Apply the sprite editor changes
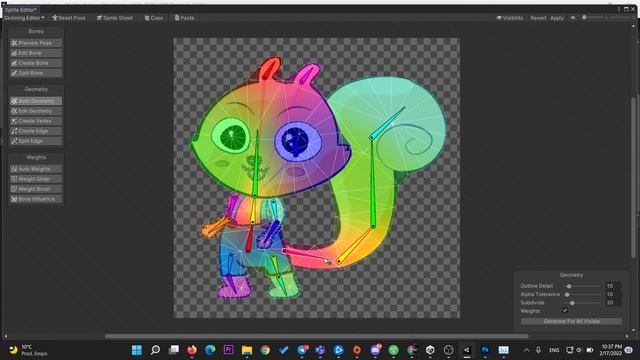The width and height of the screenshot is (640, 360). pos(557,18)
